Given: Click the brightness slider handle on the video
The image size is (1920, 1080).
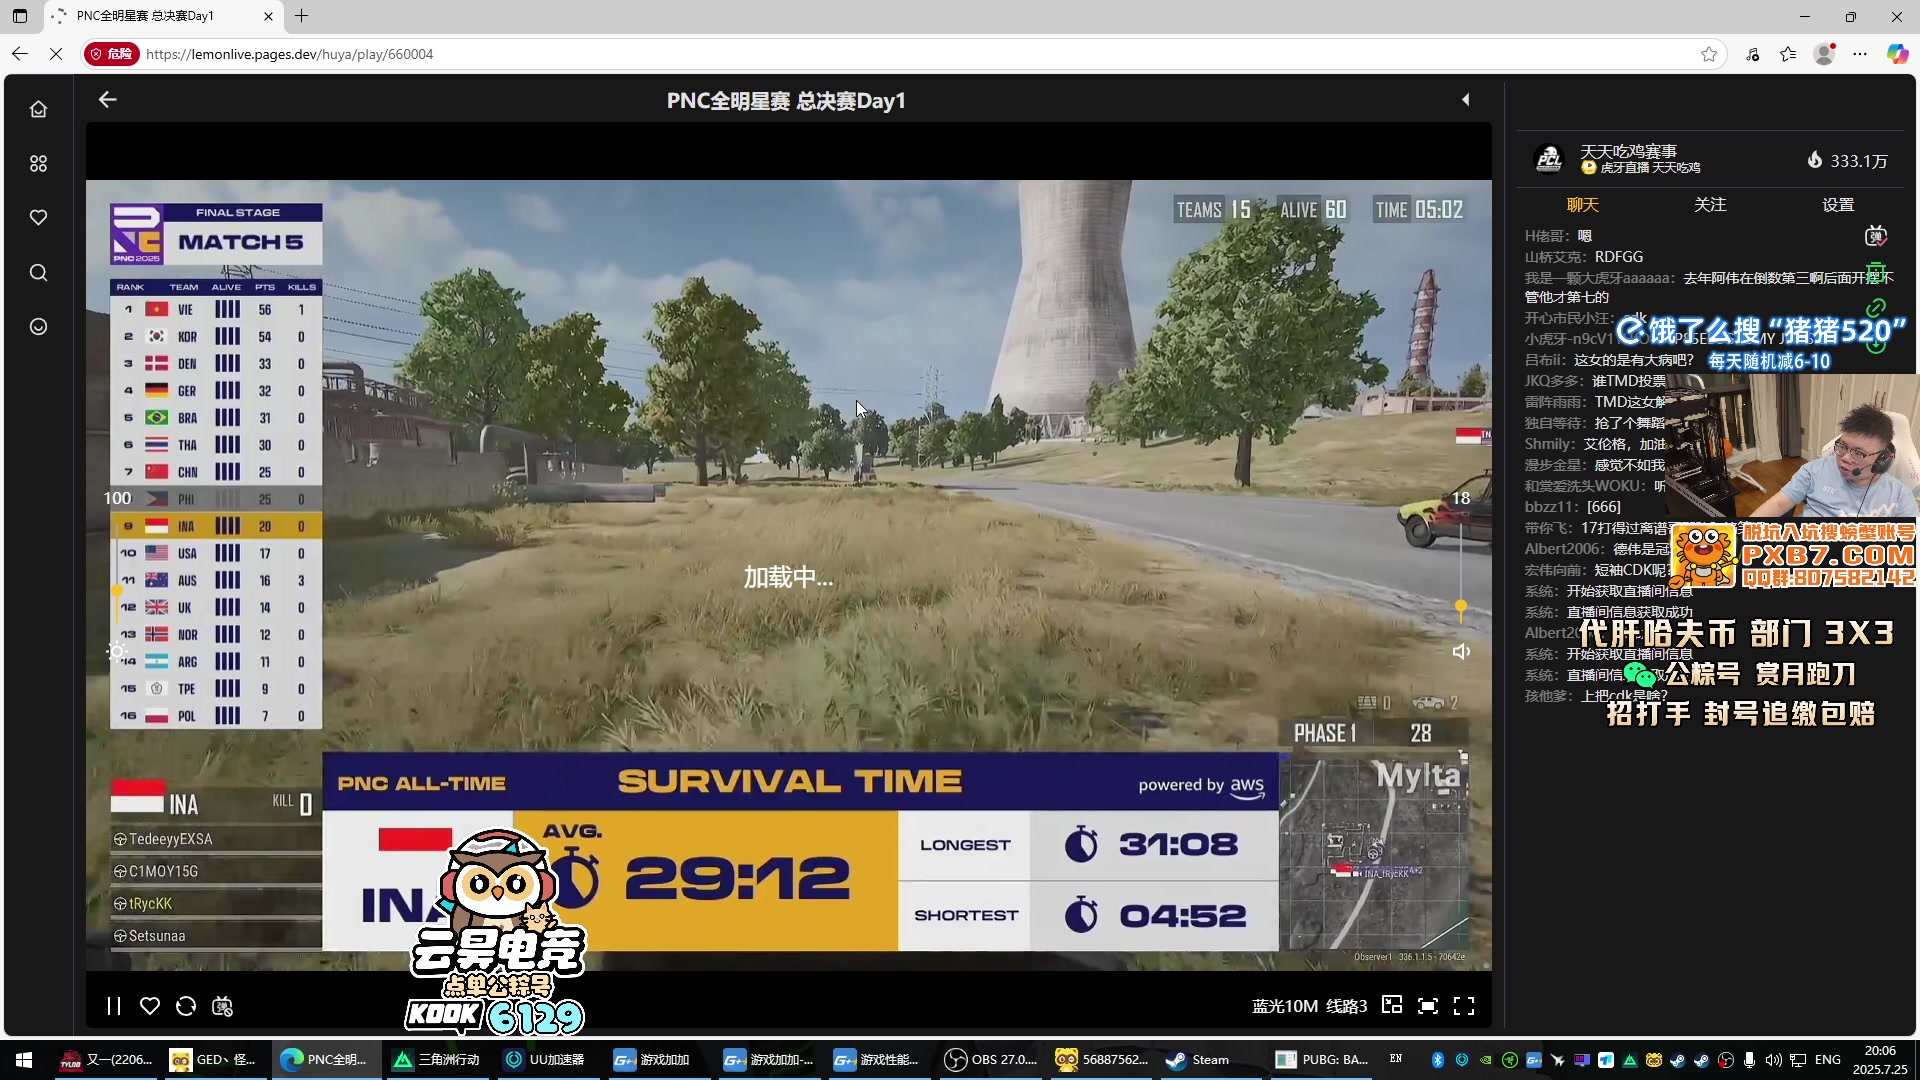Looking at the screenshot, I should coord(117,591).
